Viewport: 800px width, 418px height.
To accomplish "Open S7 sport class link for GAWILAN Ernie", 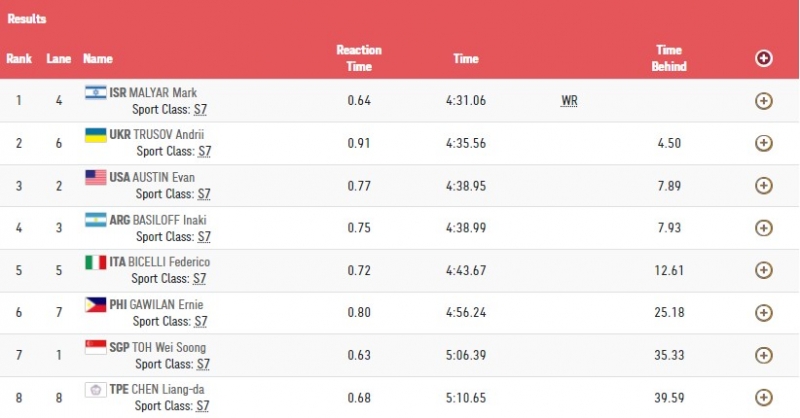I will pyautogui.click(x=200, y=322).
